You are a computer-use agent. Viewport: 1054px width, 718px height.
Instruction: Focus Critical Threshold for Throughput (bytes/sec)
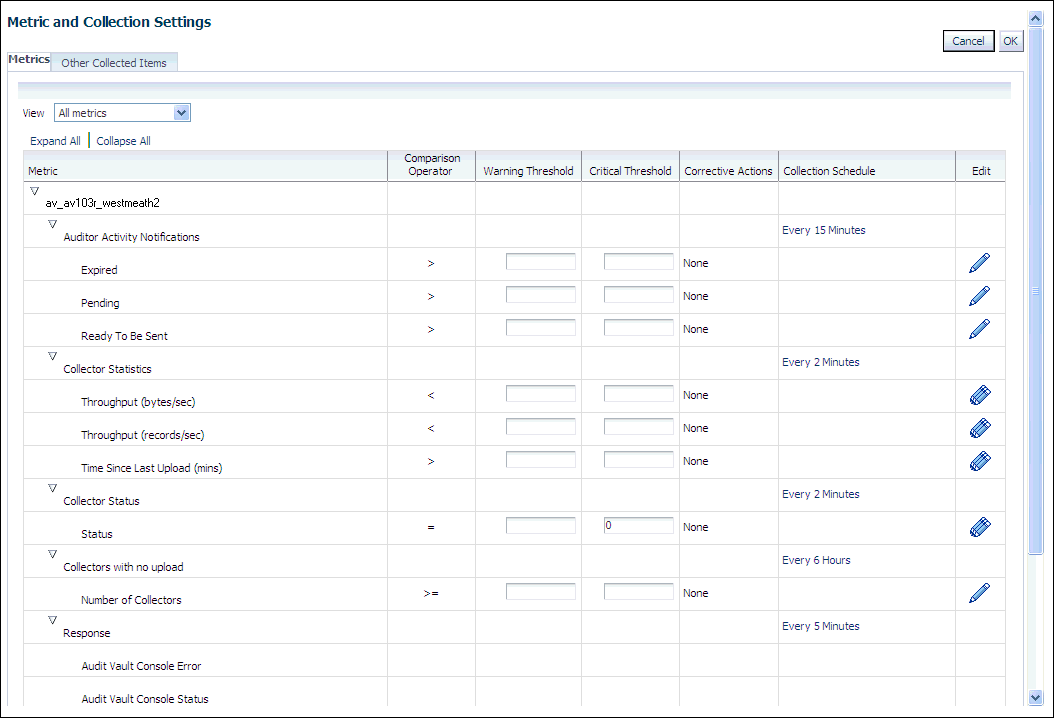tap(639, 393)
